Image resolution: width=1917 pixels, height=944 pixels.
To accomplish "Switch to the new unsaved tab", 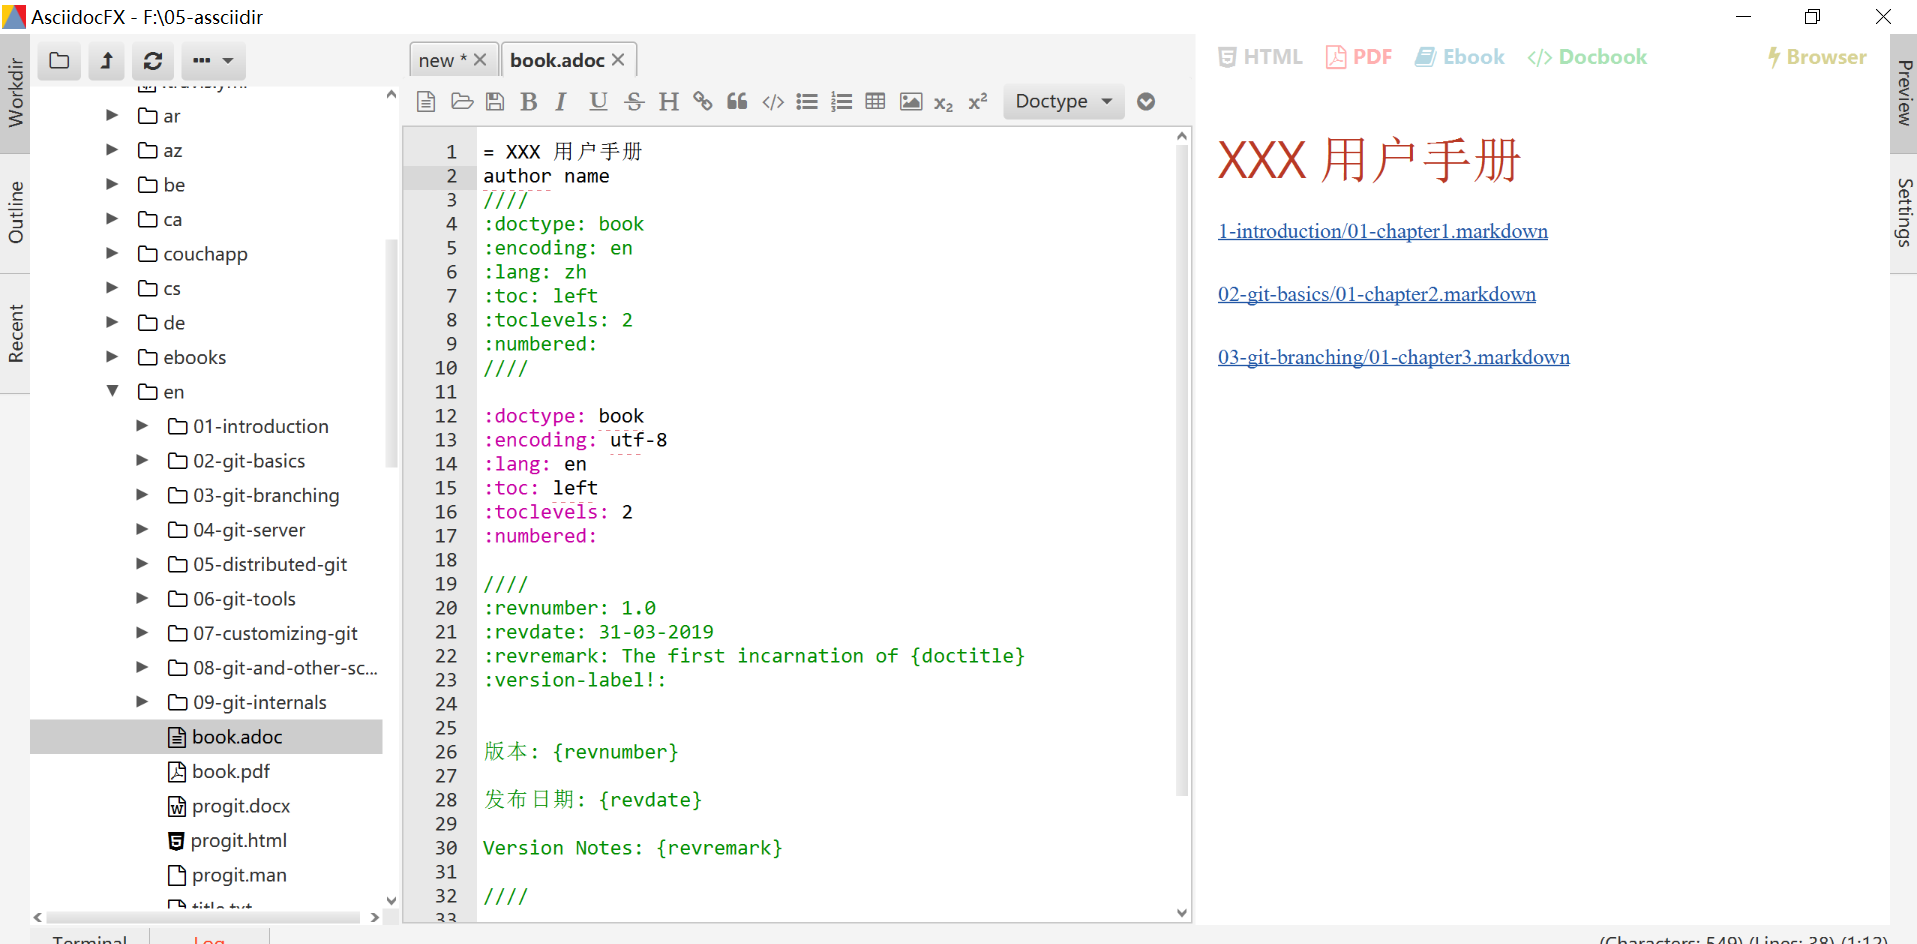I will [x=444, y=60].
